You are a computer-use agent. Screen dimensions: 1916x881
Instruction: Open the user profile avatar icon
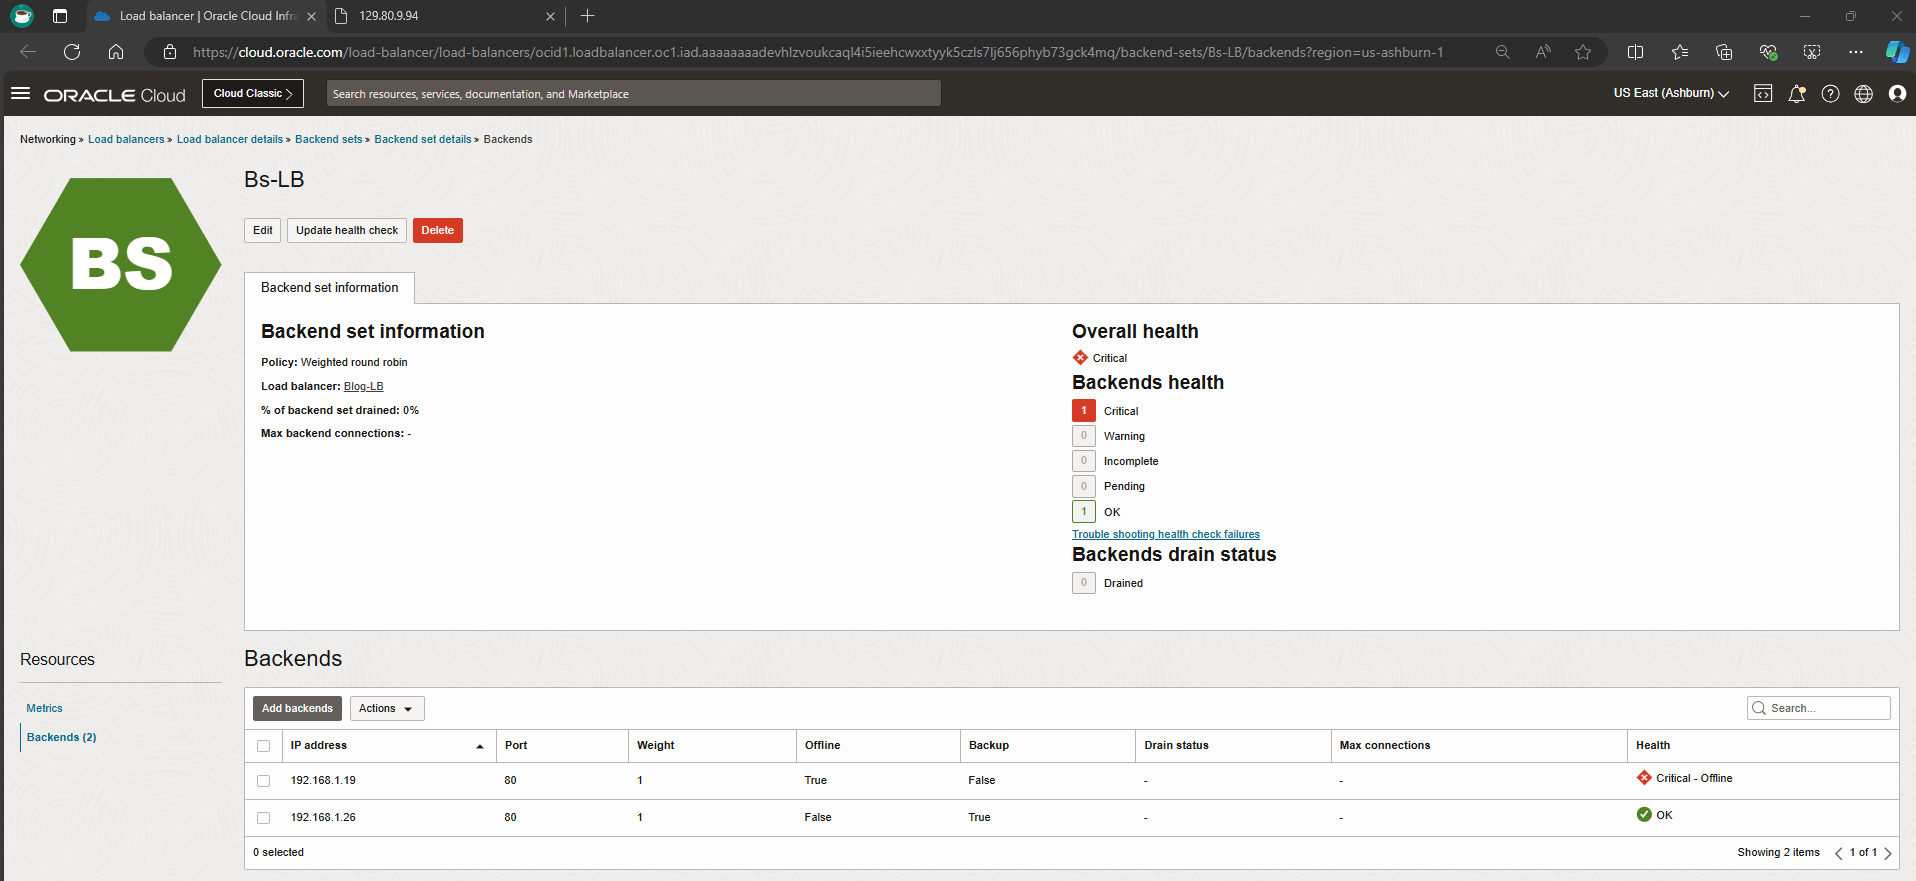(x=1897, y=94)
